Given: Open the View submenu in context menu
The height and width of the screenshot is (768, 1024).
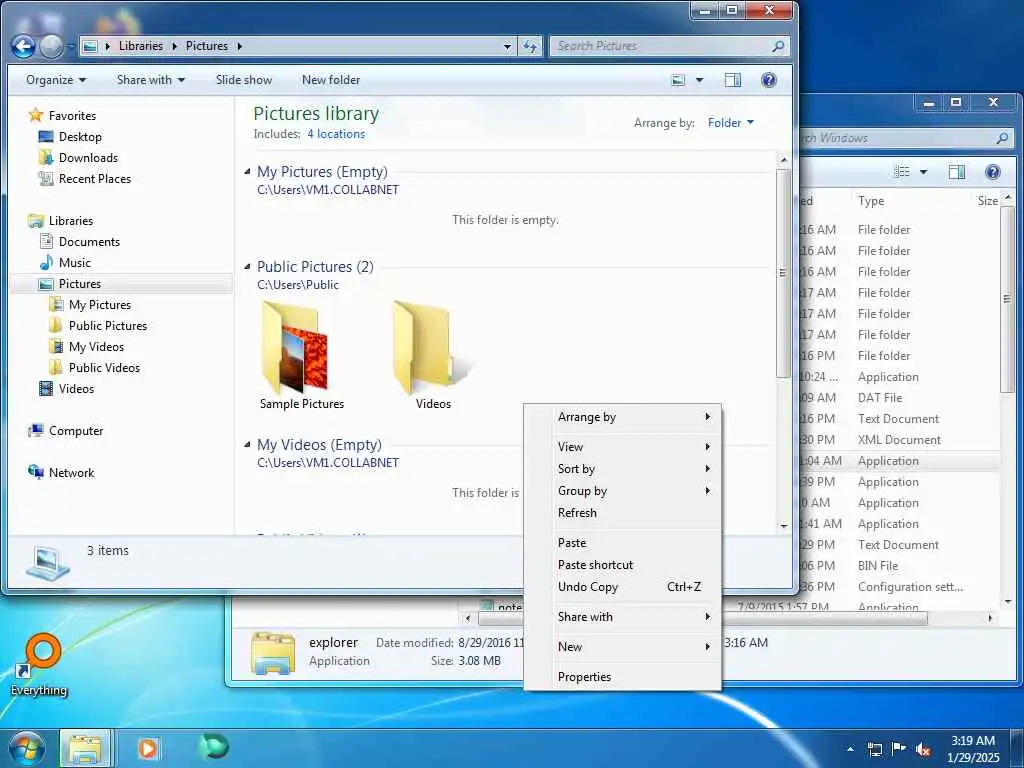Looking at the screenshot, I should coord(622,447).
